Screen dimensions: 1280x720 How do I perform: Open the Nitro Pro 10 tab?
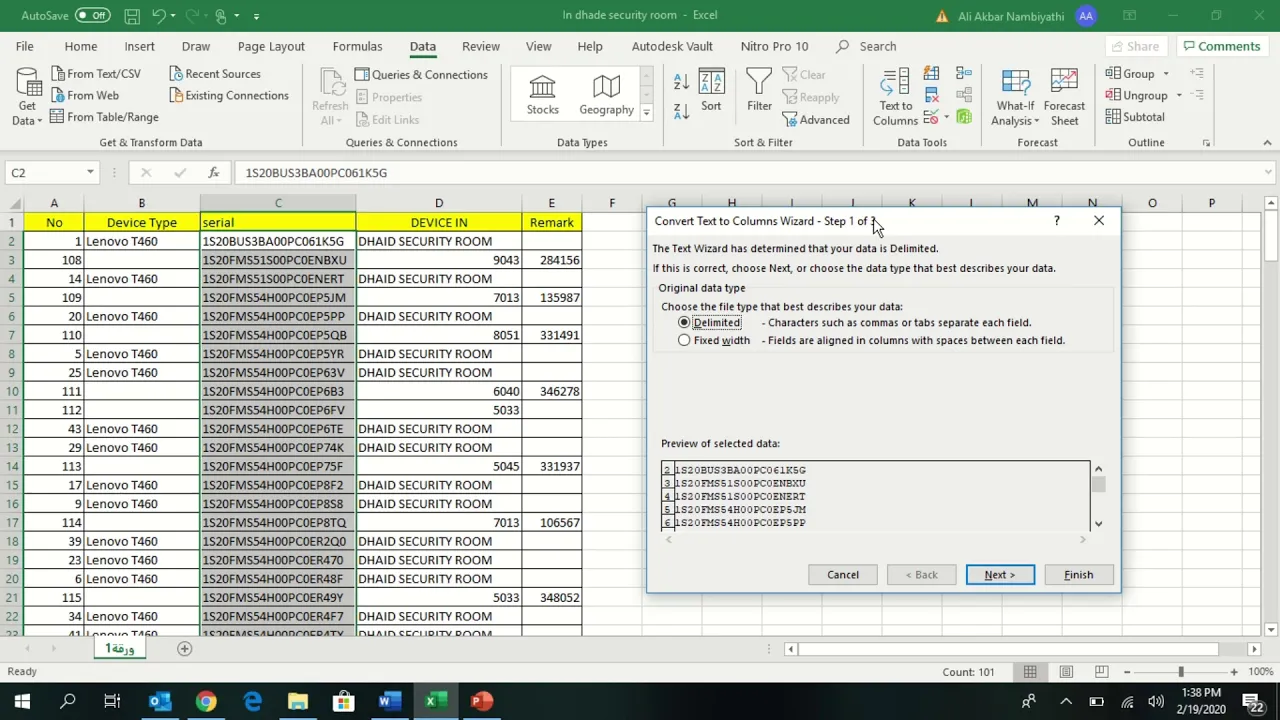775,46
